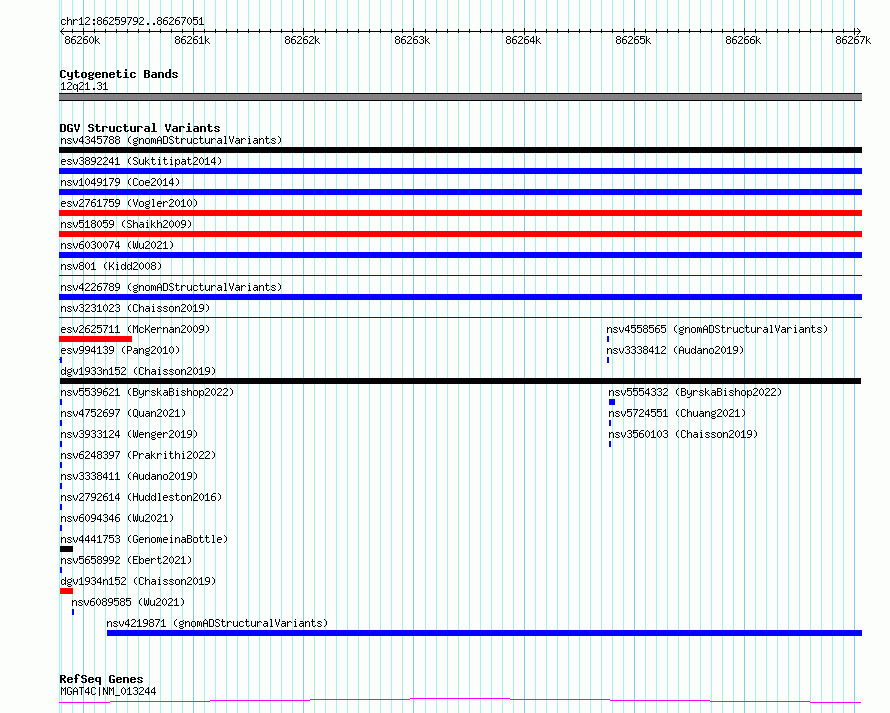Screen dimensions: 890x713
Task: Click the blue bar under nsv1049179
Action: coord(460,192)
